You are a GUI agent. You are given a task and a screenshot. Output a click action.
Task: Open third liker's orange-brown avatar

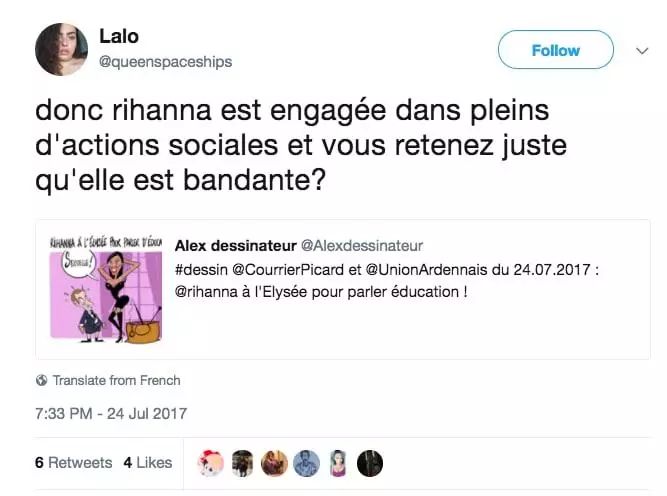point(274,463)
